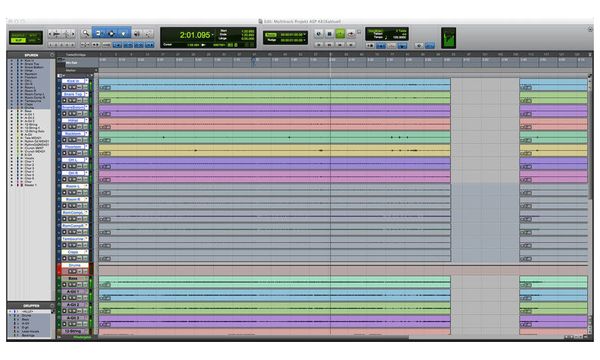Click the Return to Zero transport button
600x360 pixels.
[x=318, y=45]
